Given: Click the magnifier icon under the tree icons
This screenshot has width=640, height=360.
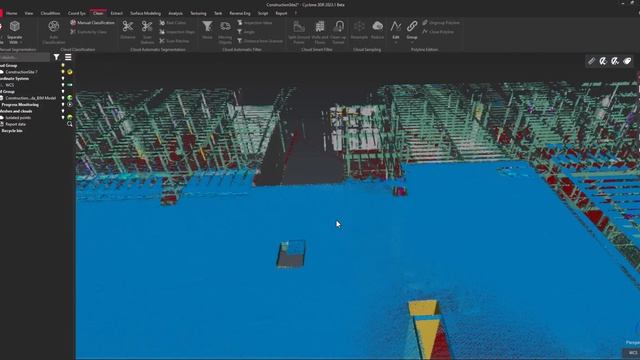Looking at the screenshot, I should 70,124.
